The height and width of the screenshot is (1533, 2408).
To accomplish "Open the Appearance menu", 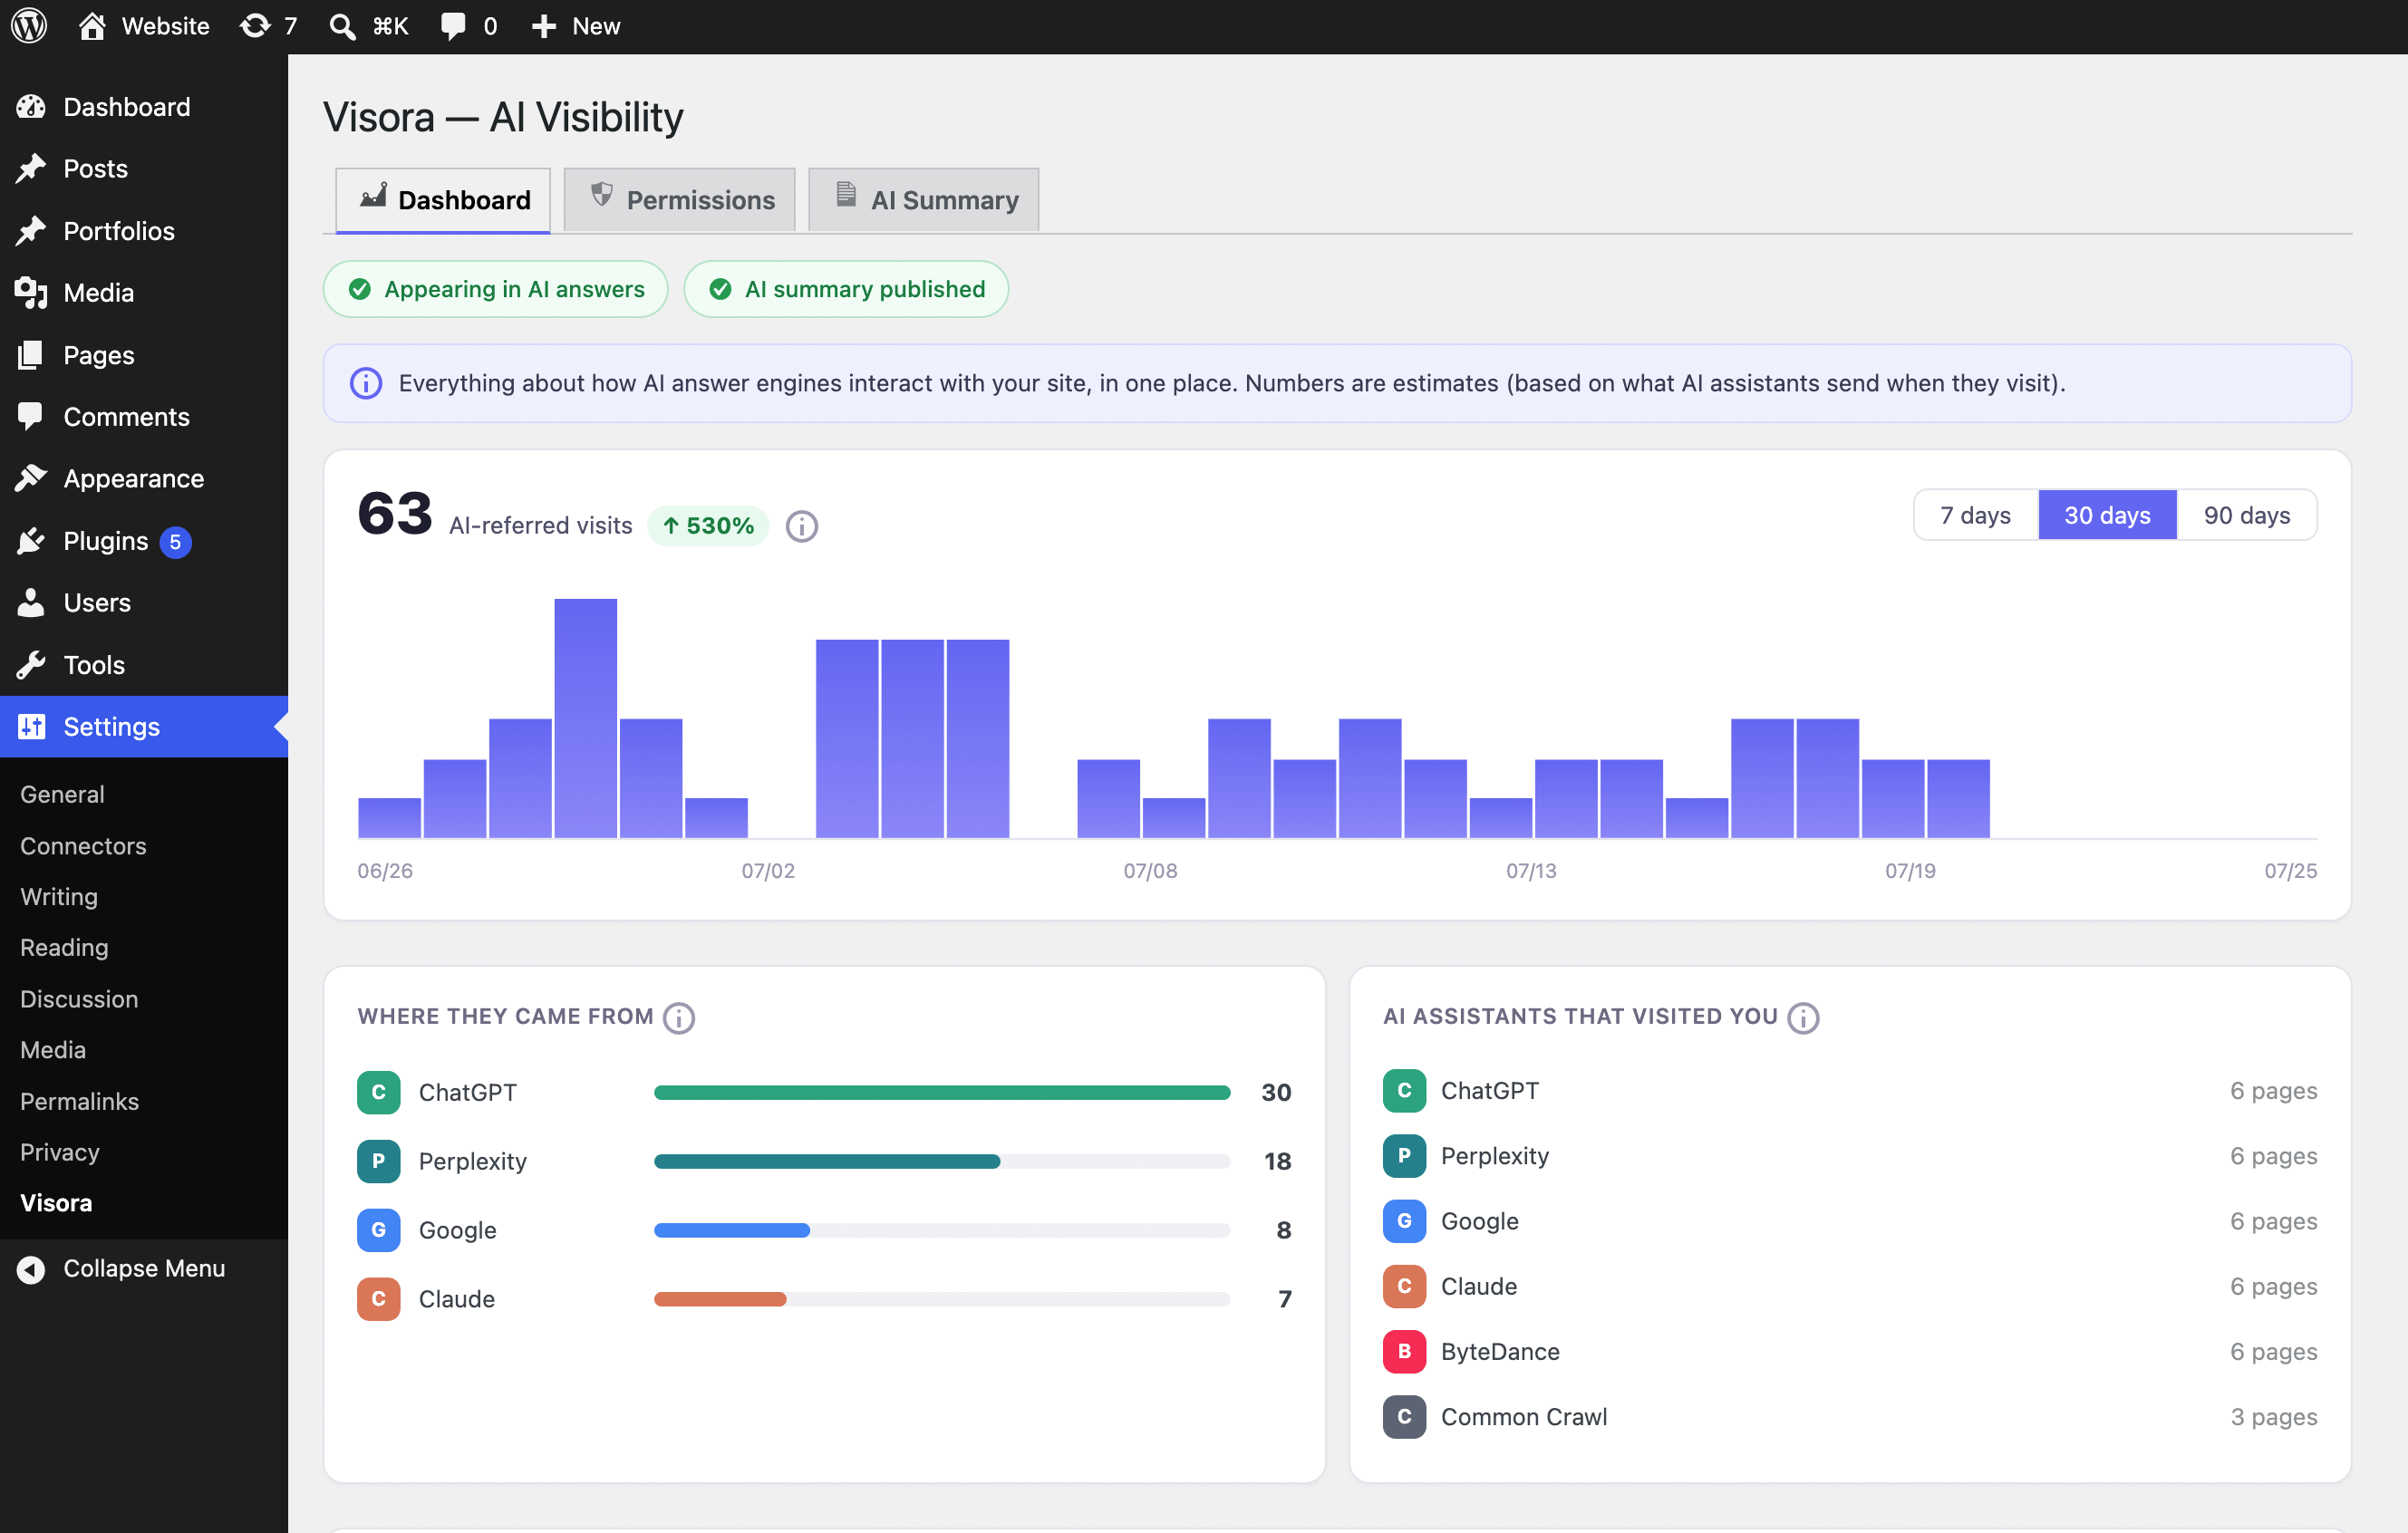I will point(144,479).
